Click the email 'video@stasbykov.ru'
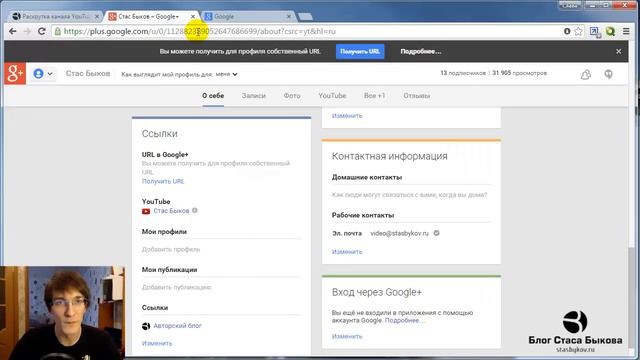 pyautogui.click(x=399, y=233)
